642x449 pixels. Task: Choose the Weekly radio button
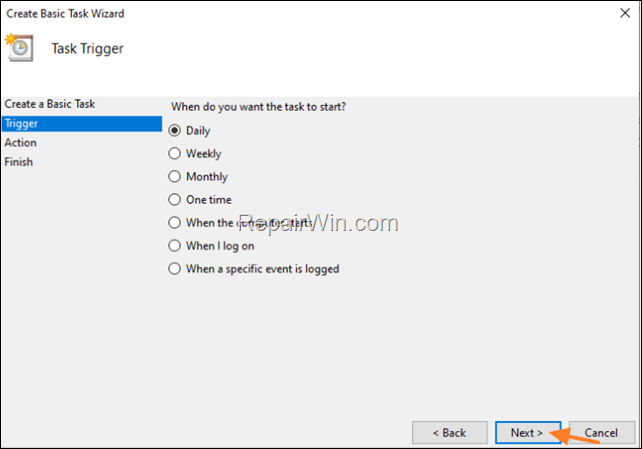175,154
